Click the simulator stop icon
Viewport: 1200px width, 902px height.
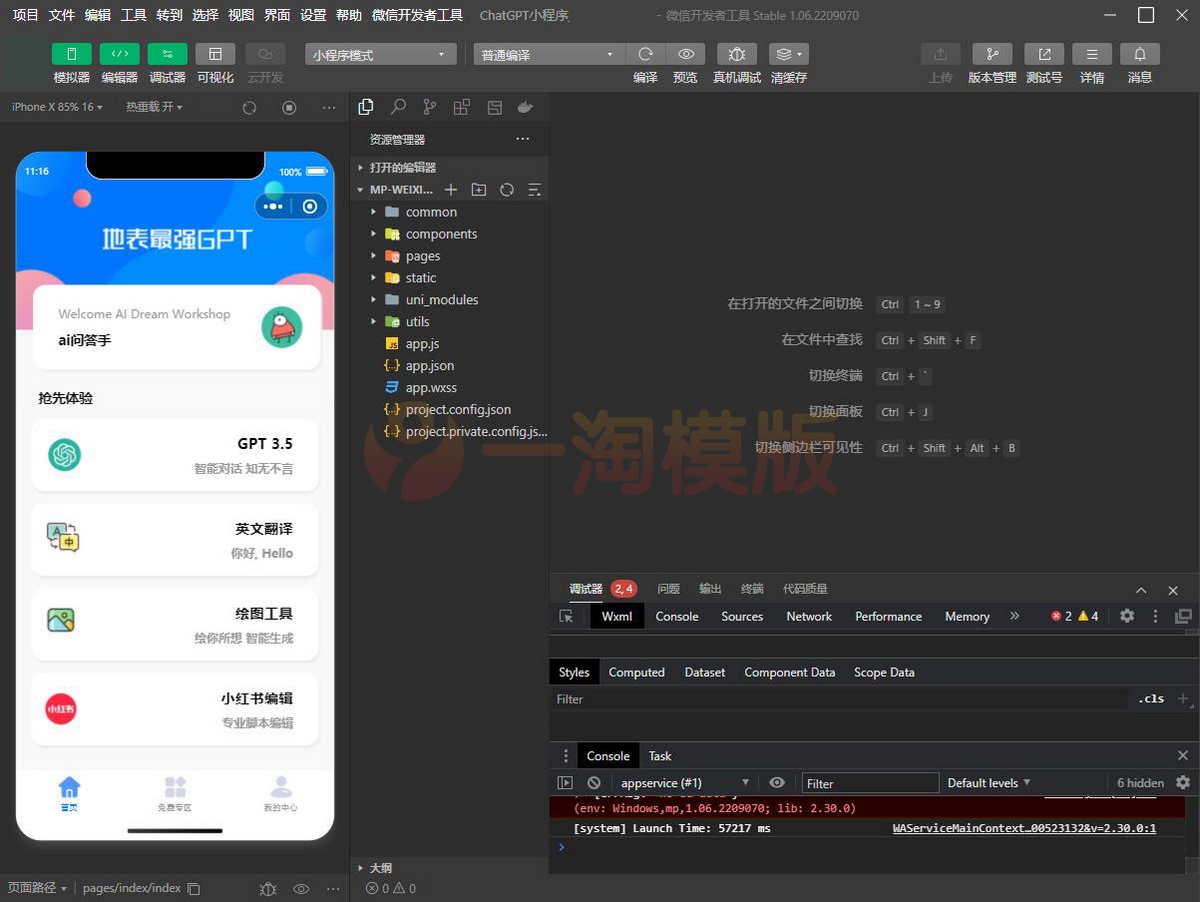[289, 108]
